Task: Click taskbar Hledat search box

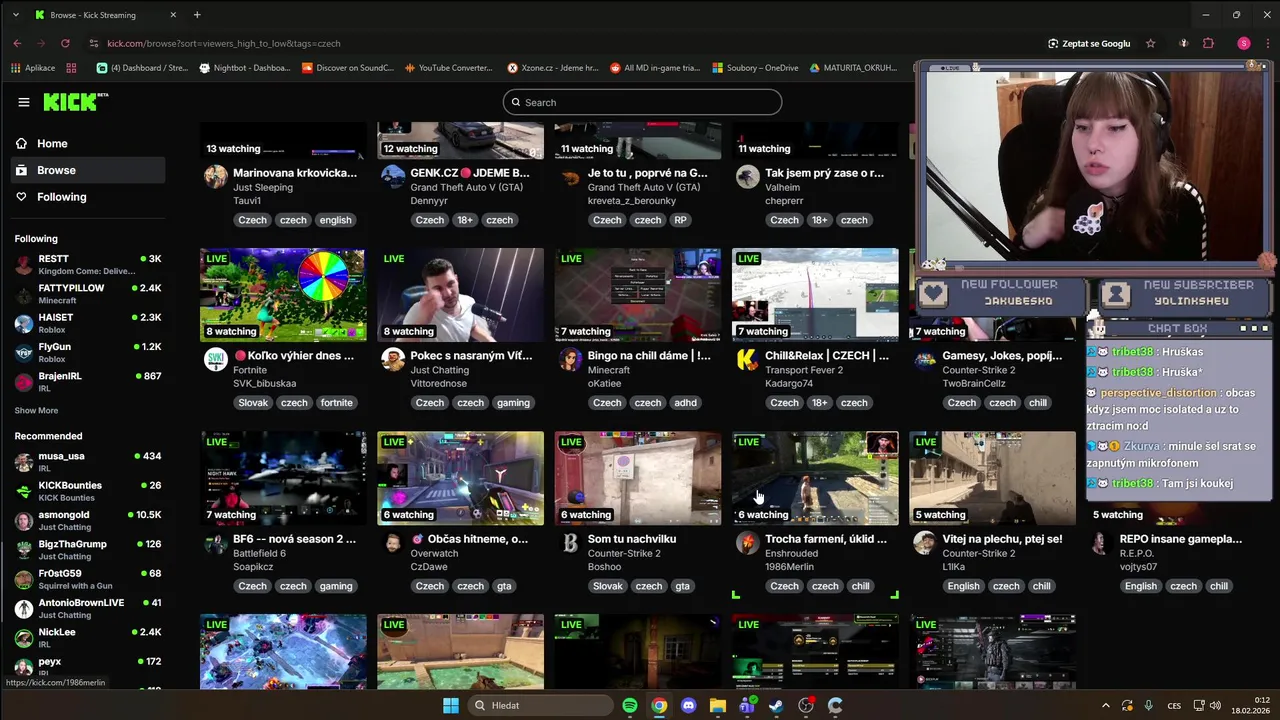Action: 540,705
